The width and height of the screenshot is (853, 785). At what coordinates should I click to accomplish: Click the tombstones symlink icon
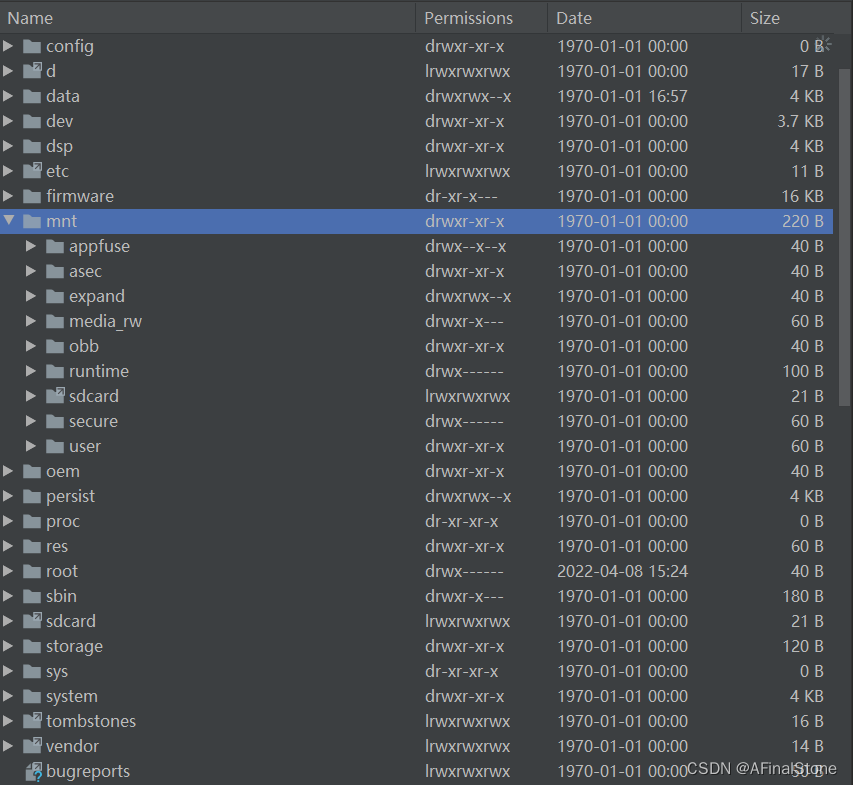pos(32,720)
